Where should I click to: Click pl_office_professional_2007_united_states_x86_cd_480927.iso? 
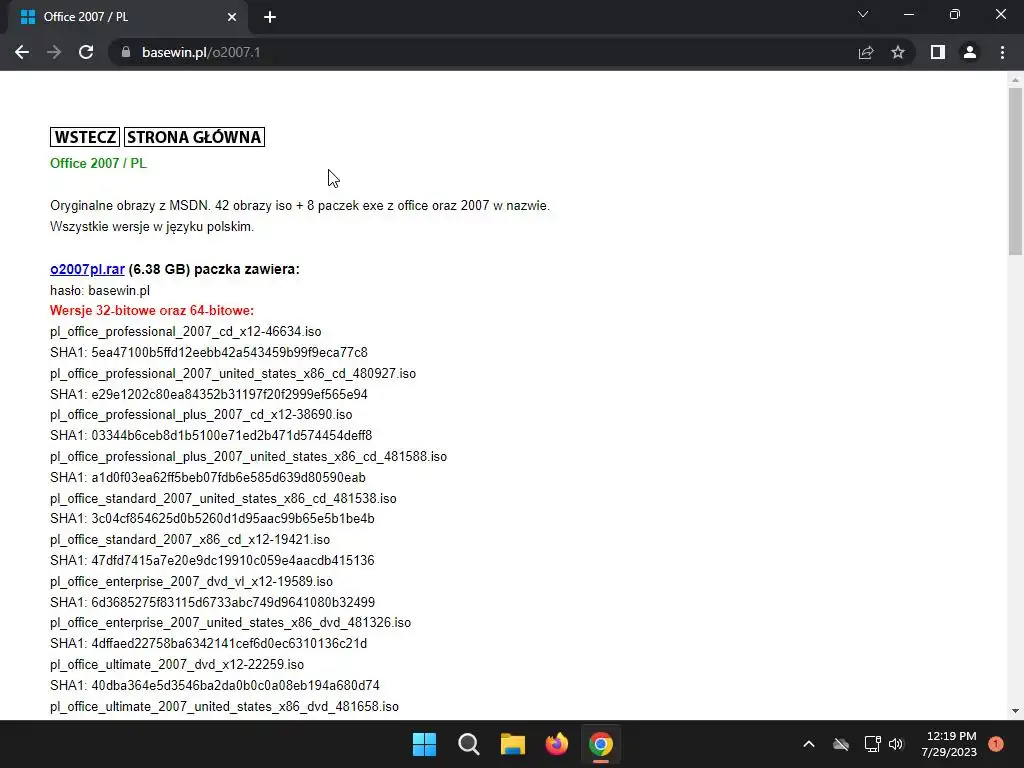click(233, 374)
